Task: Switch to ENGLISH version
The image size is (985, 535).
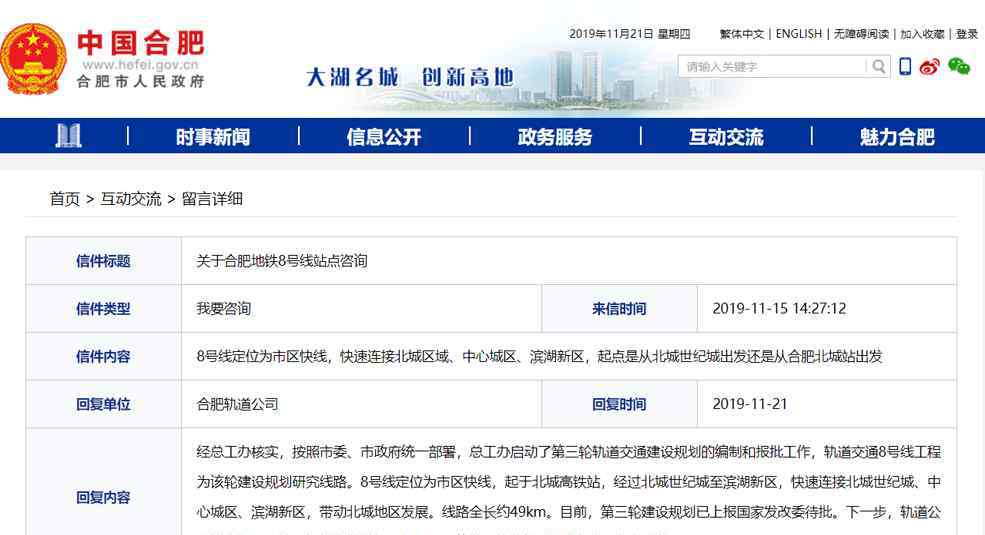Action: point(798,34)
